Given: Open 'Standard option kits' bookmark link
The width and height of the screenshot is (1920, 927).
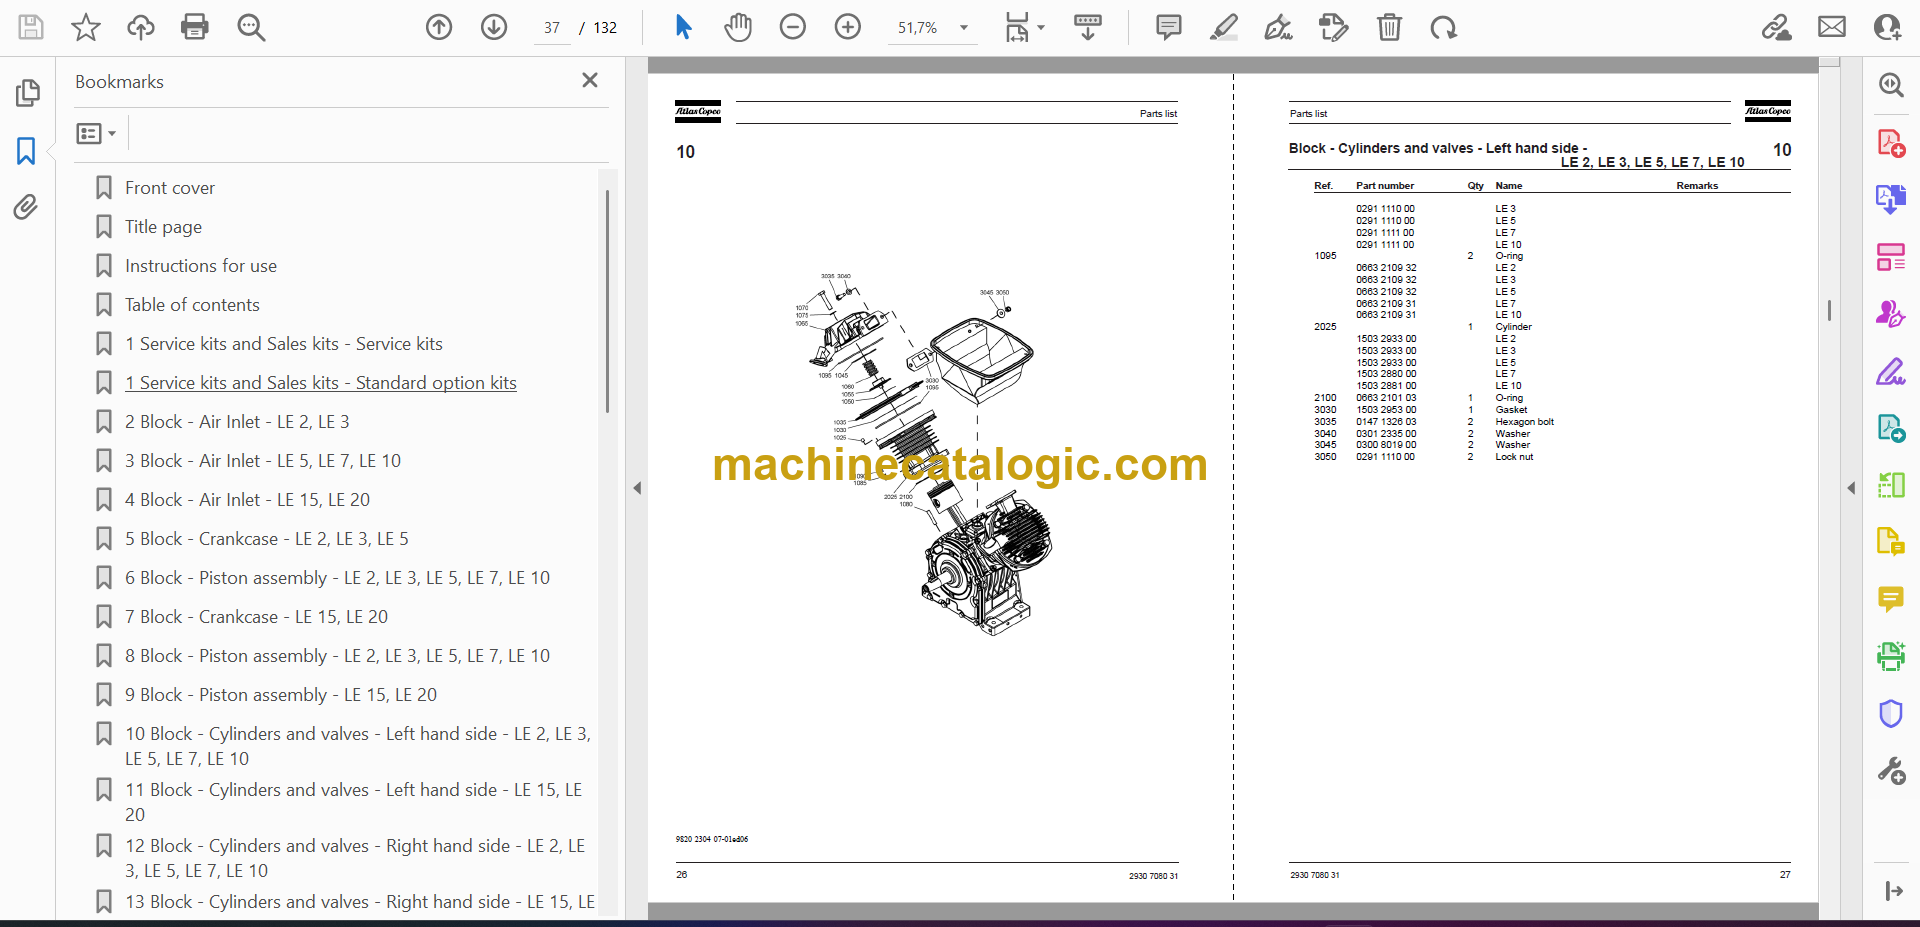Looking at the screenshot, I should coord(321,383).
